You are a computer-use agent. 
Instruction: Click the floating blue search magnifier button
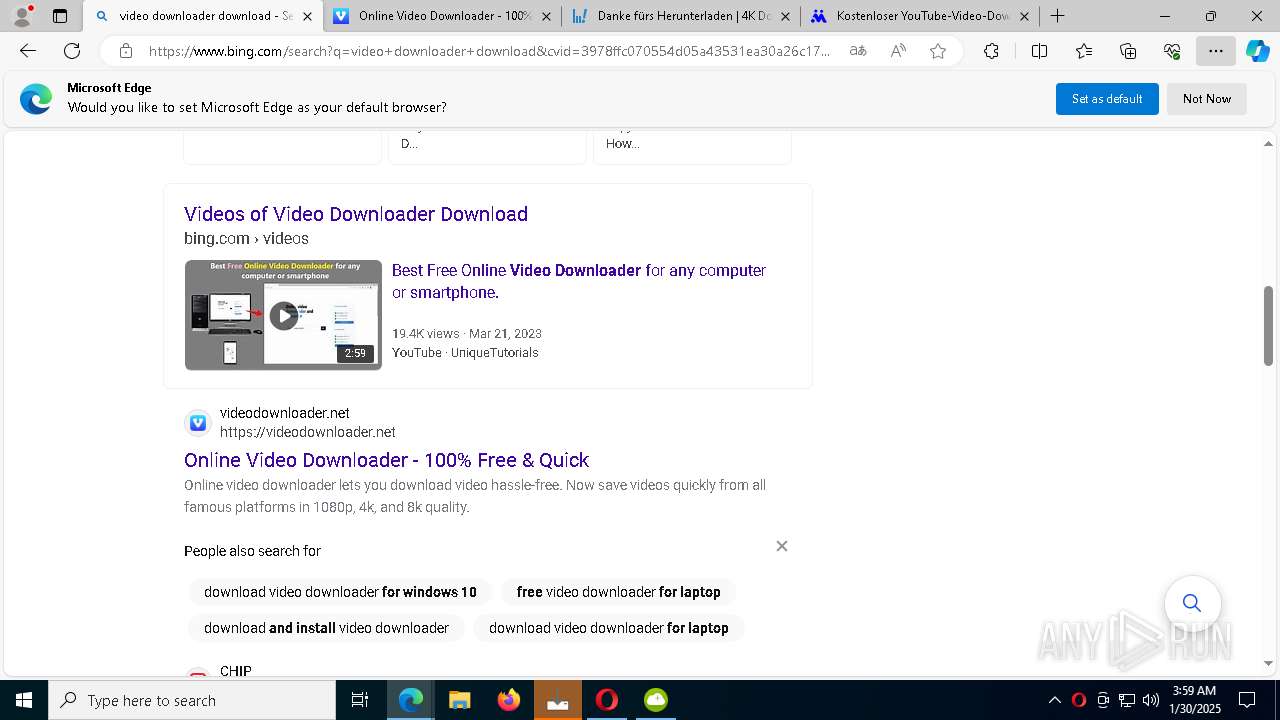tap(1192, 603)
